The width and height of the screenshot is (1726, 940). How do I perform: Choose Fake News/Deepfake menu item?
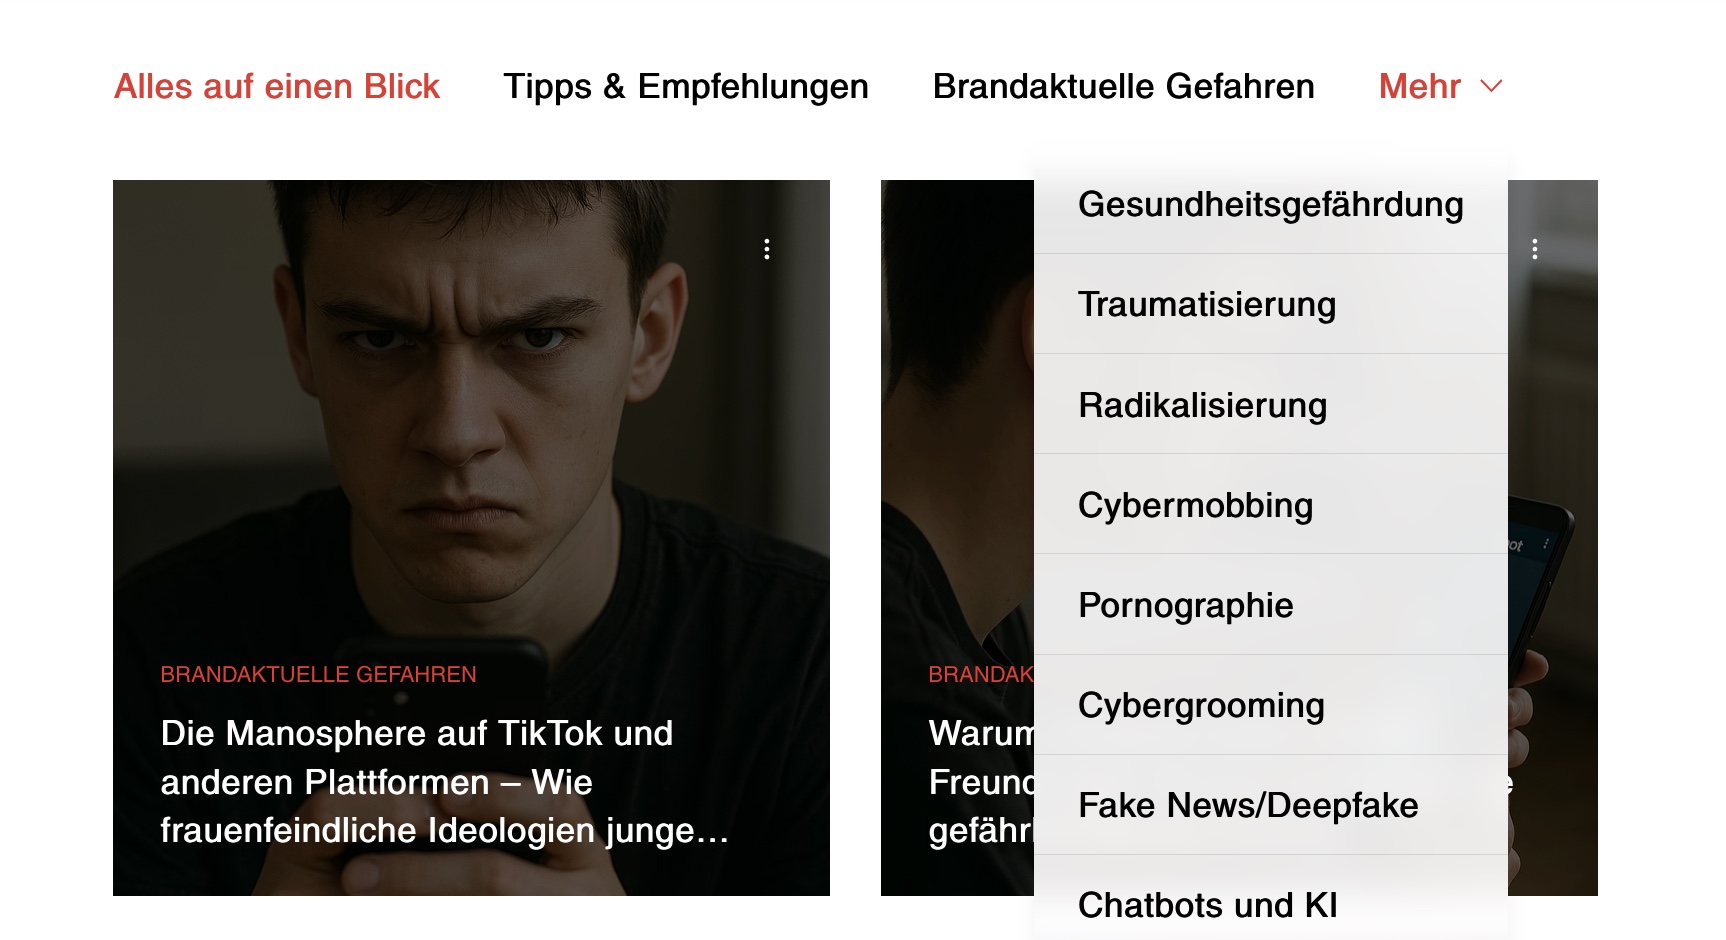point(1271,805)
